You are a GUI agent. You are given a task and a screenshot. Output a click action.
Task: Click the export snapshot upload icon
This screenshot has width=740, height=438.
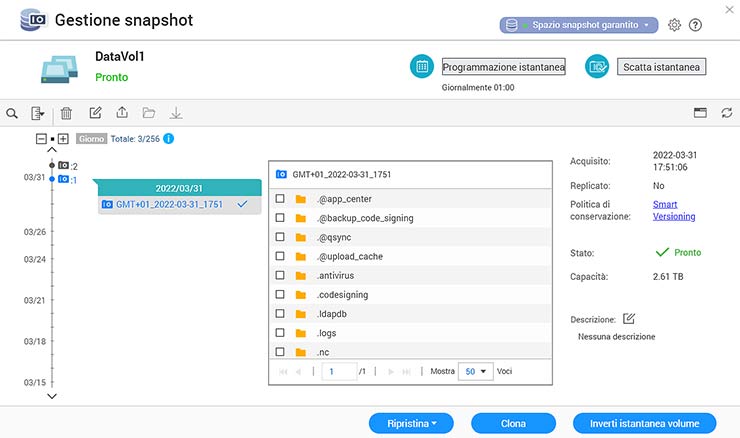(122, 114)
